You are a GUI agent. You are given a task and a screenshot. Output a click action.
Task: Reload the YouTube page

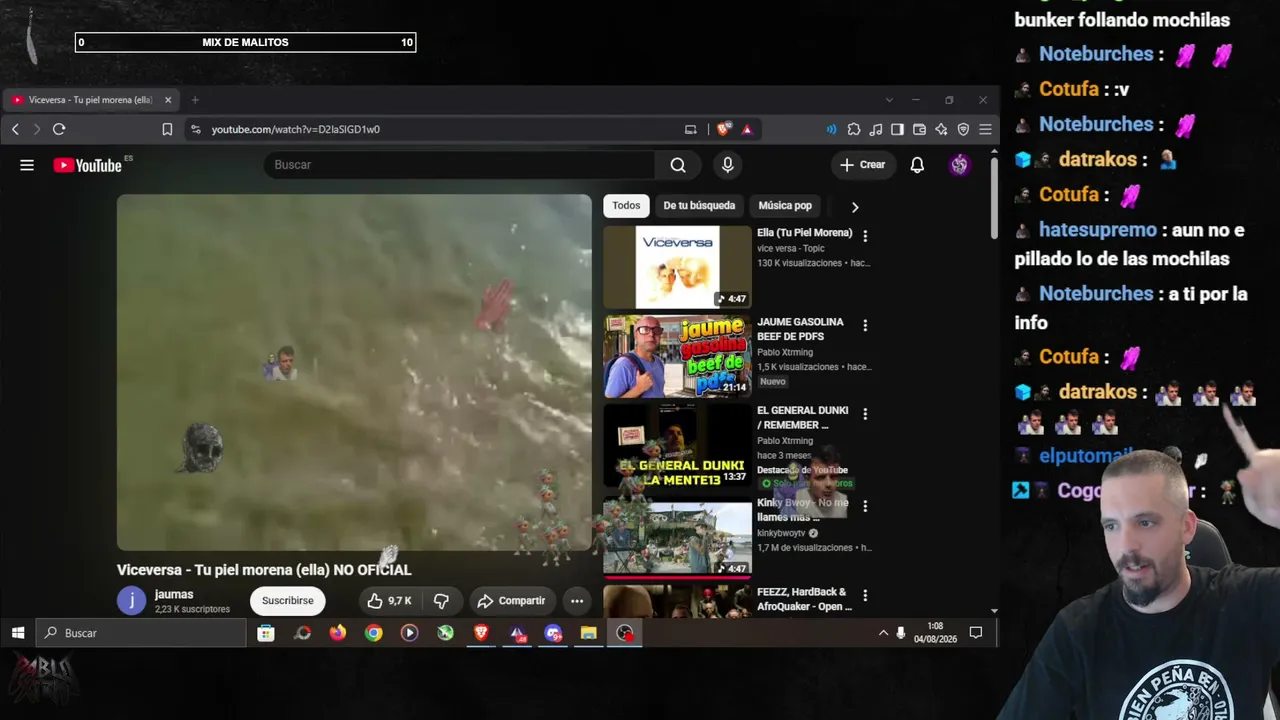point(59,129)
